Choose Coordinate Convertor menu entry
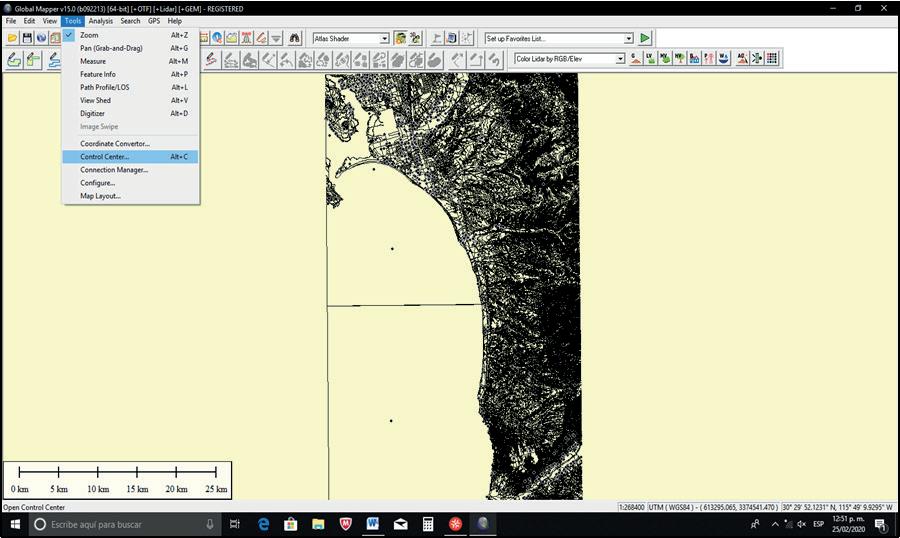900x538 pixels. (114, 144)
